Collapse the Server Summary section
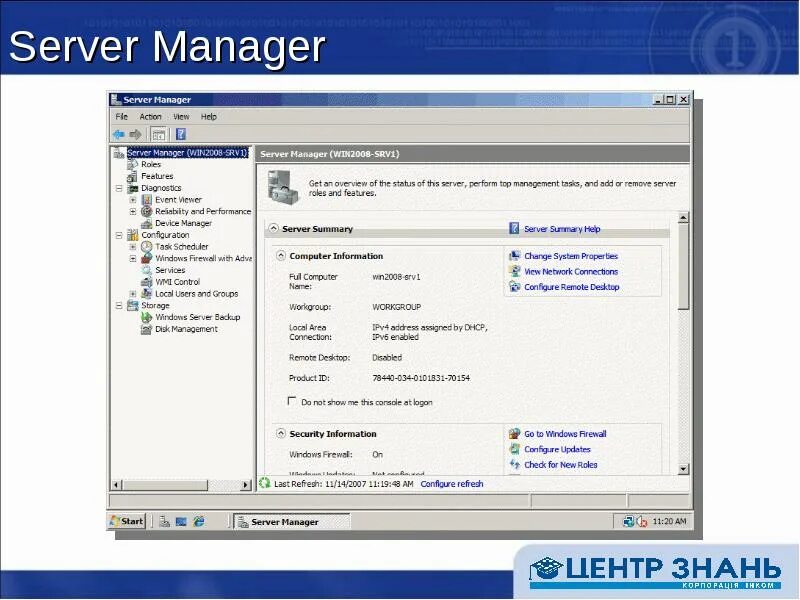800x600 pixels. tap(274, 229)
